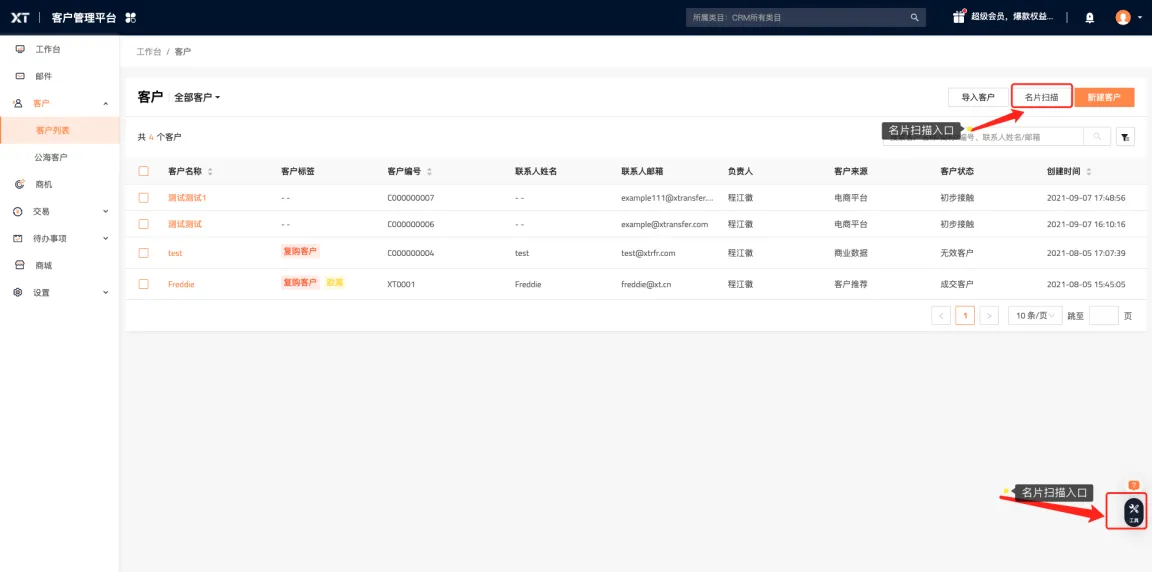This screenshot has height=572, width=1152.
Task: Click page number 1 in pagination
Action: tap(965, 316)
